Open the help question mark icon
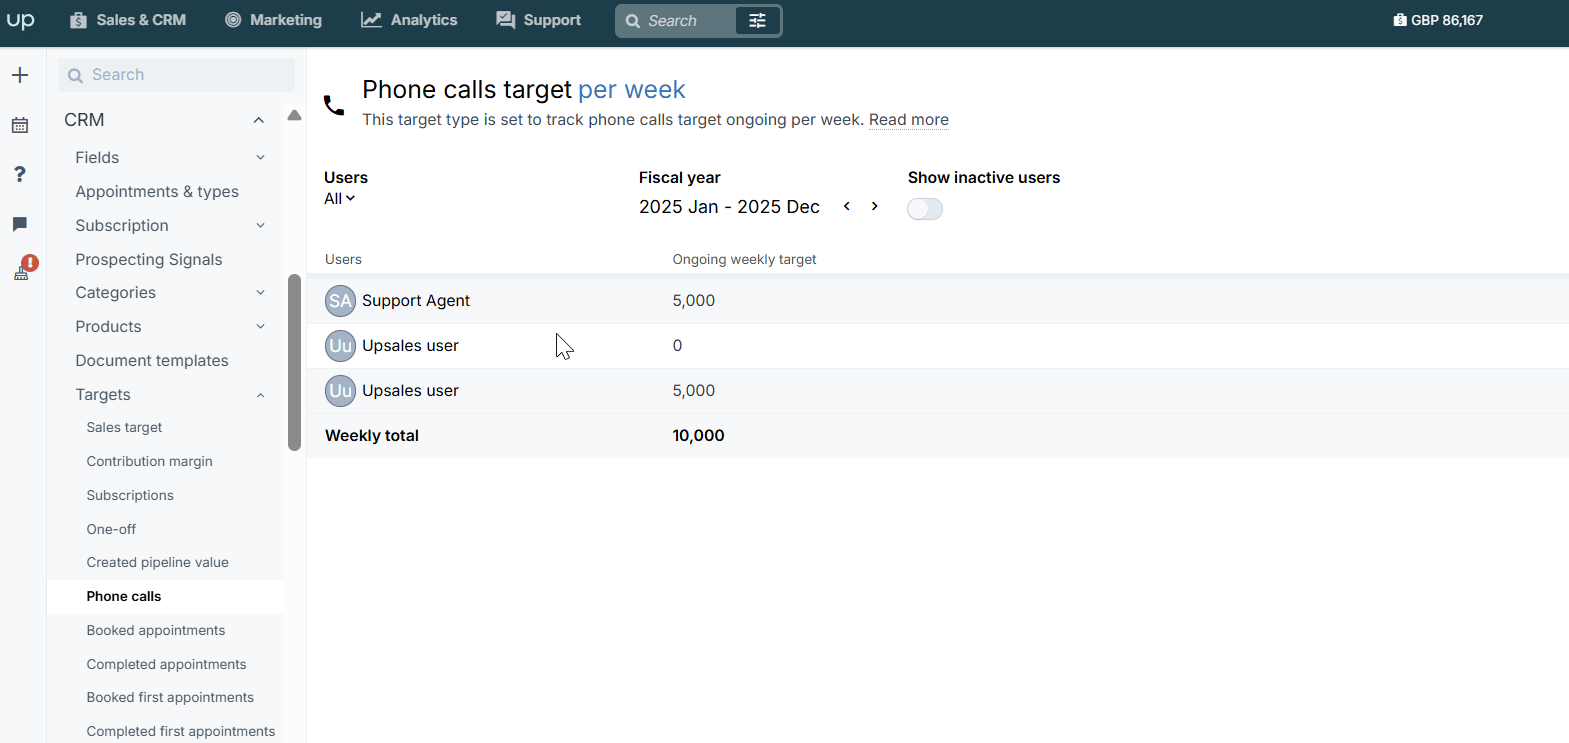 pos(20,174)
